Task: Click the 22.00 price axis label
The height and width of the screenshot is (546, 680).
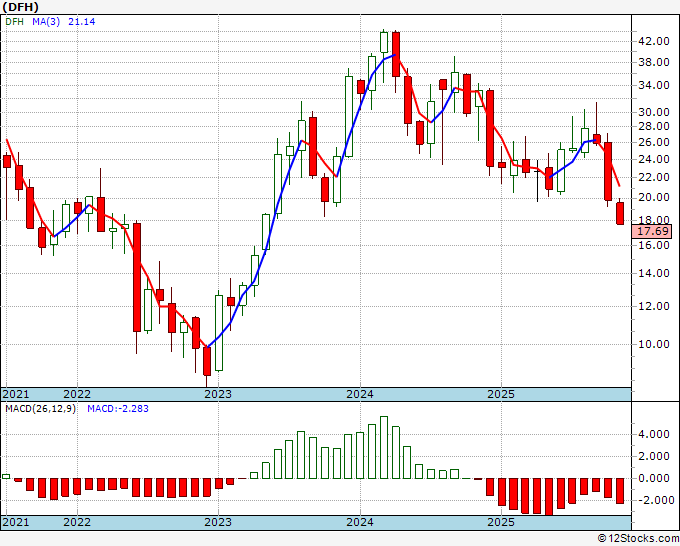Action: [654, 177]
